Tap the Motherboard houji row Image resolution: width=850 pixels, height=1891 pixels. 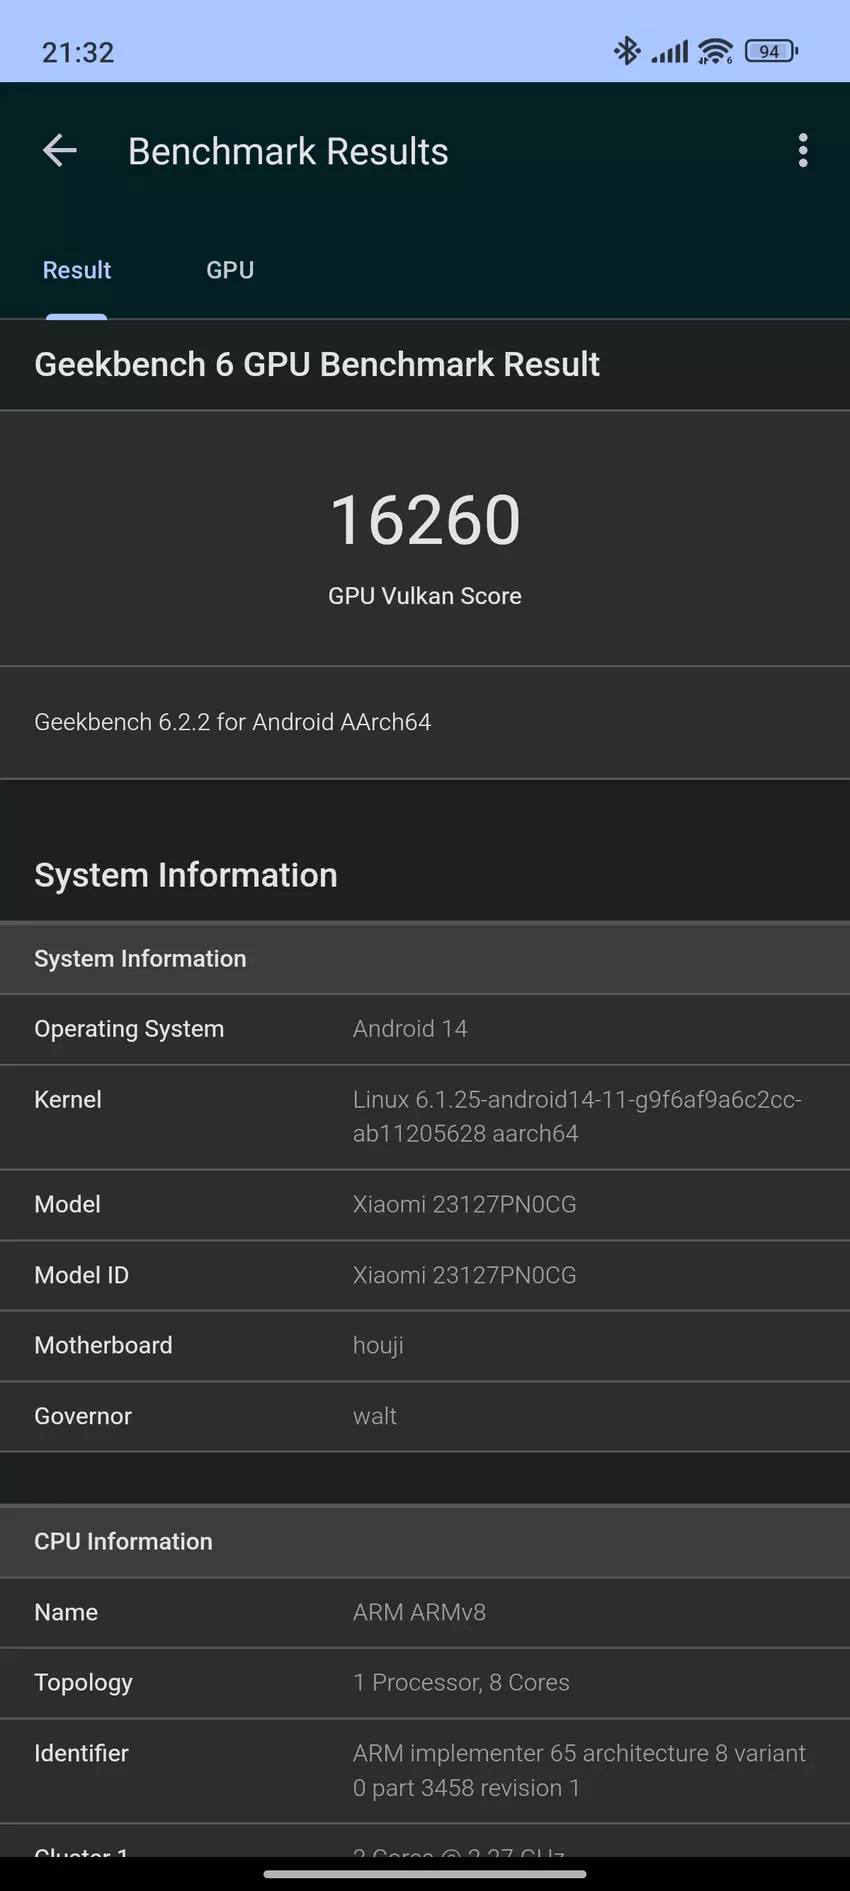click(425, 1346)
